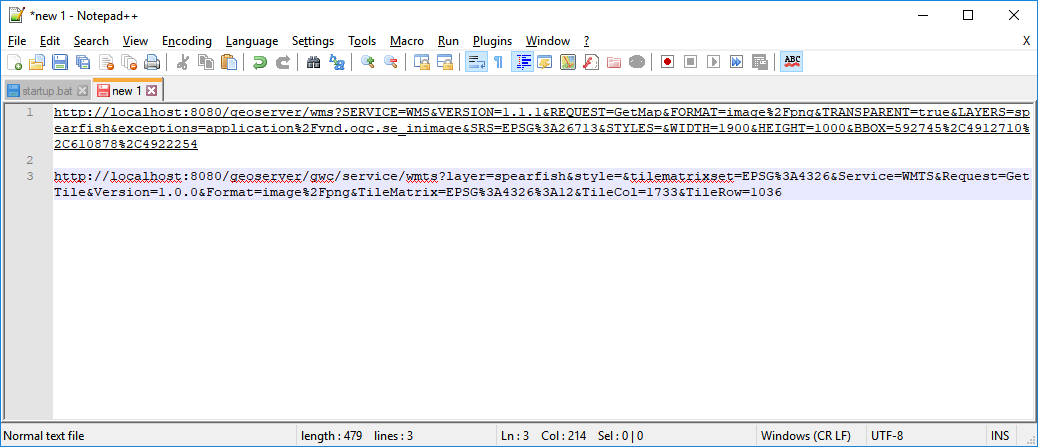The width and height of the screenshot is (1038, 447).
Task: Create a new document from toolbar
Action: point(15,62)
